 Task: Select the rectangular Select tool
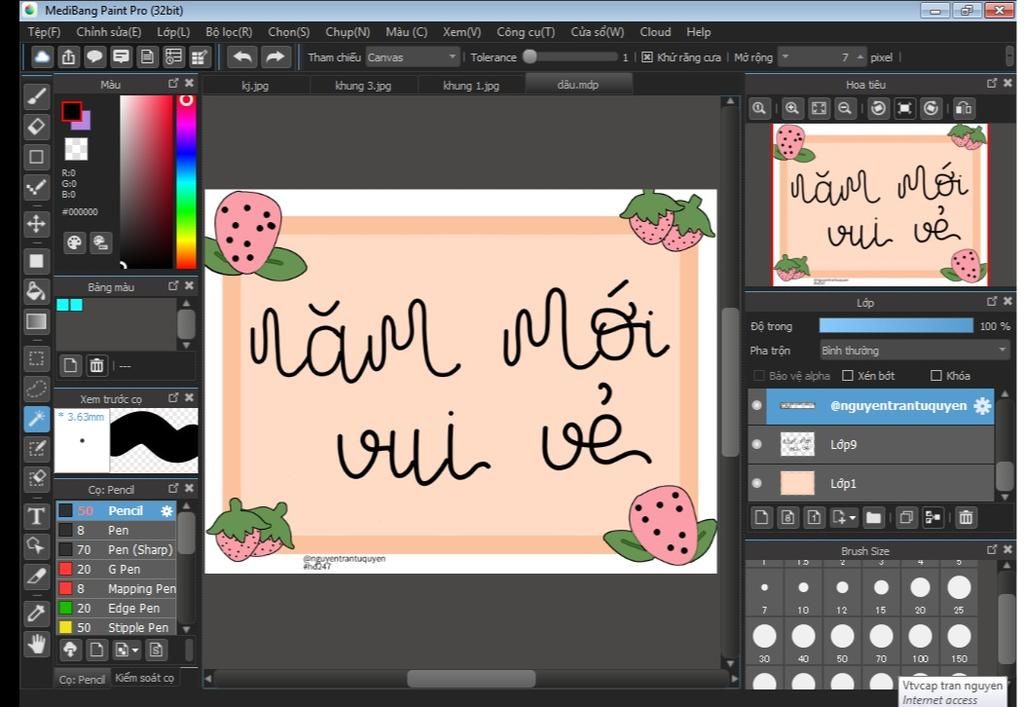click(37, 358)
